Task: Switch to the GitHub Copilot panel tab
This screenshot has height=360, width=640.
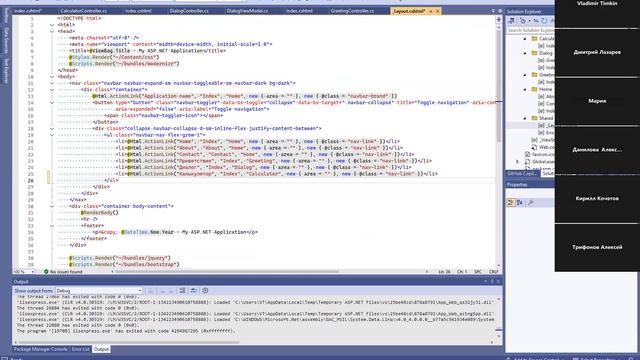Action: (522, 173)
